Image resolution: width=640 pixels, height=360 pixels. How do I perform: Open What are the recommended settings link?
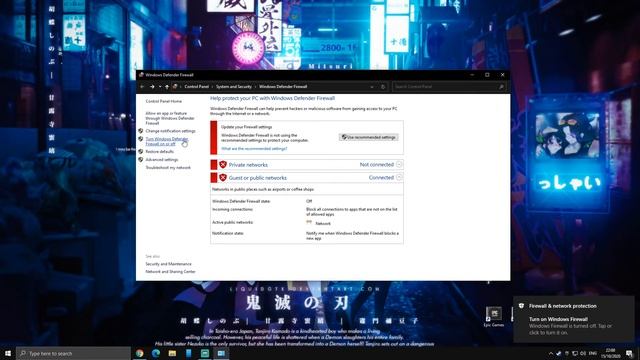coord(254,149)
